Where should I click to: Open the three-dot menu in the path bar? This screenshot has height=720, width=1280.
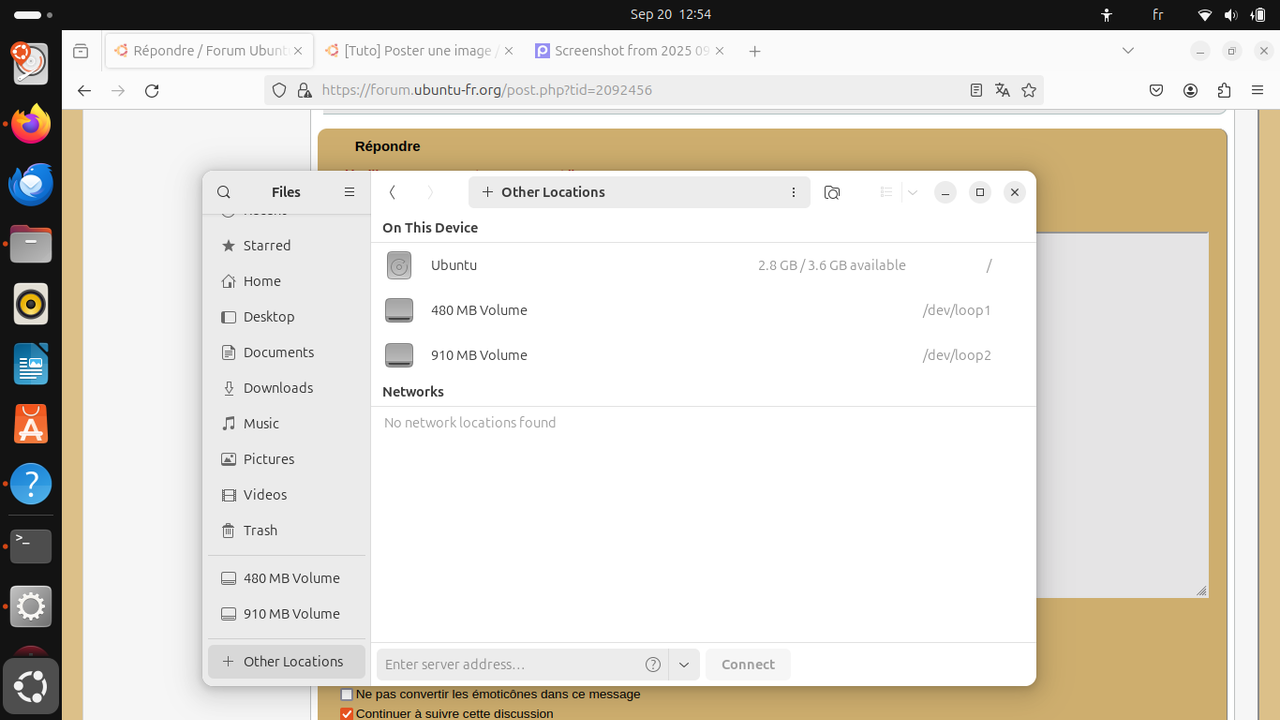point(793,192)
